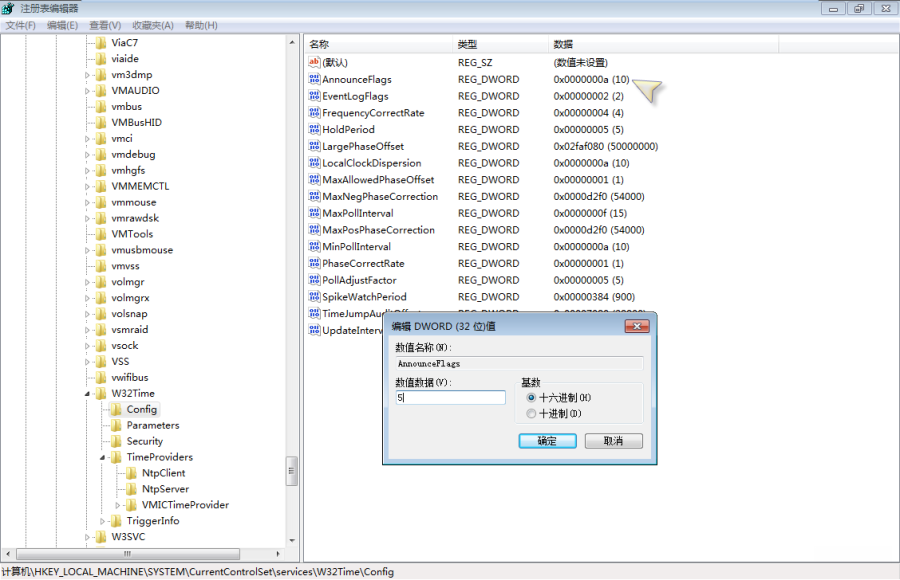Click the Registry Editor title bar icon
The height and width of the screenshot is (580, 900).
(x=10, y=8)
